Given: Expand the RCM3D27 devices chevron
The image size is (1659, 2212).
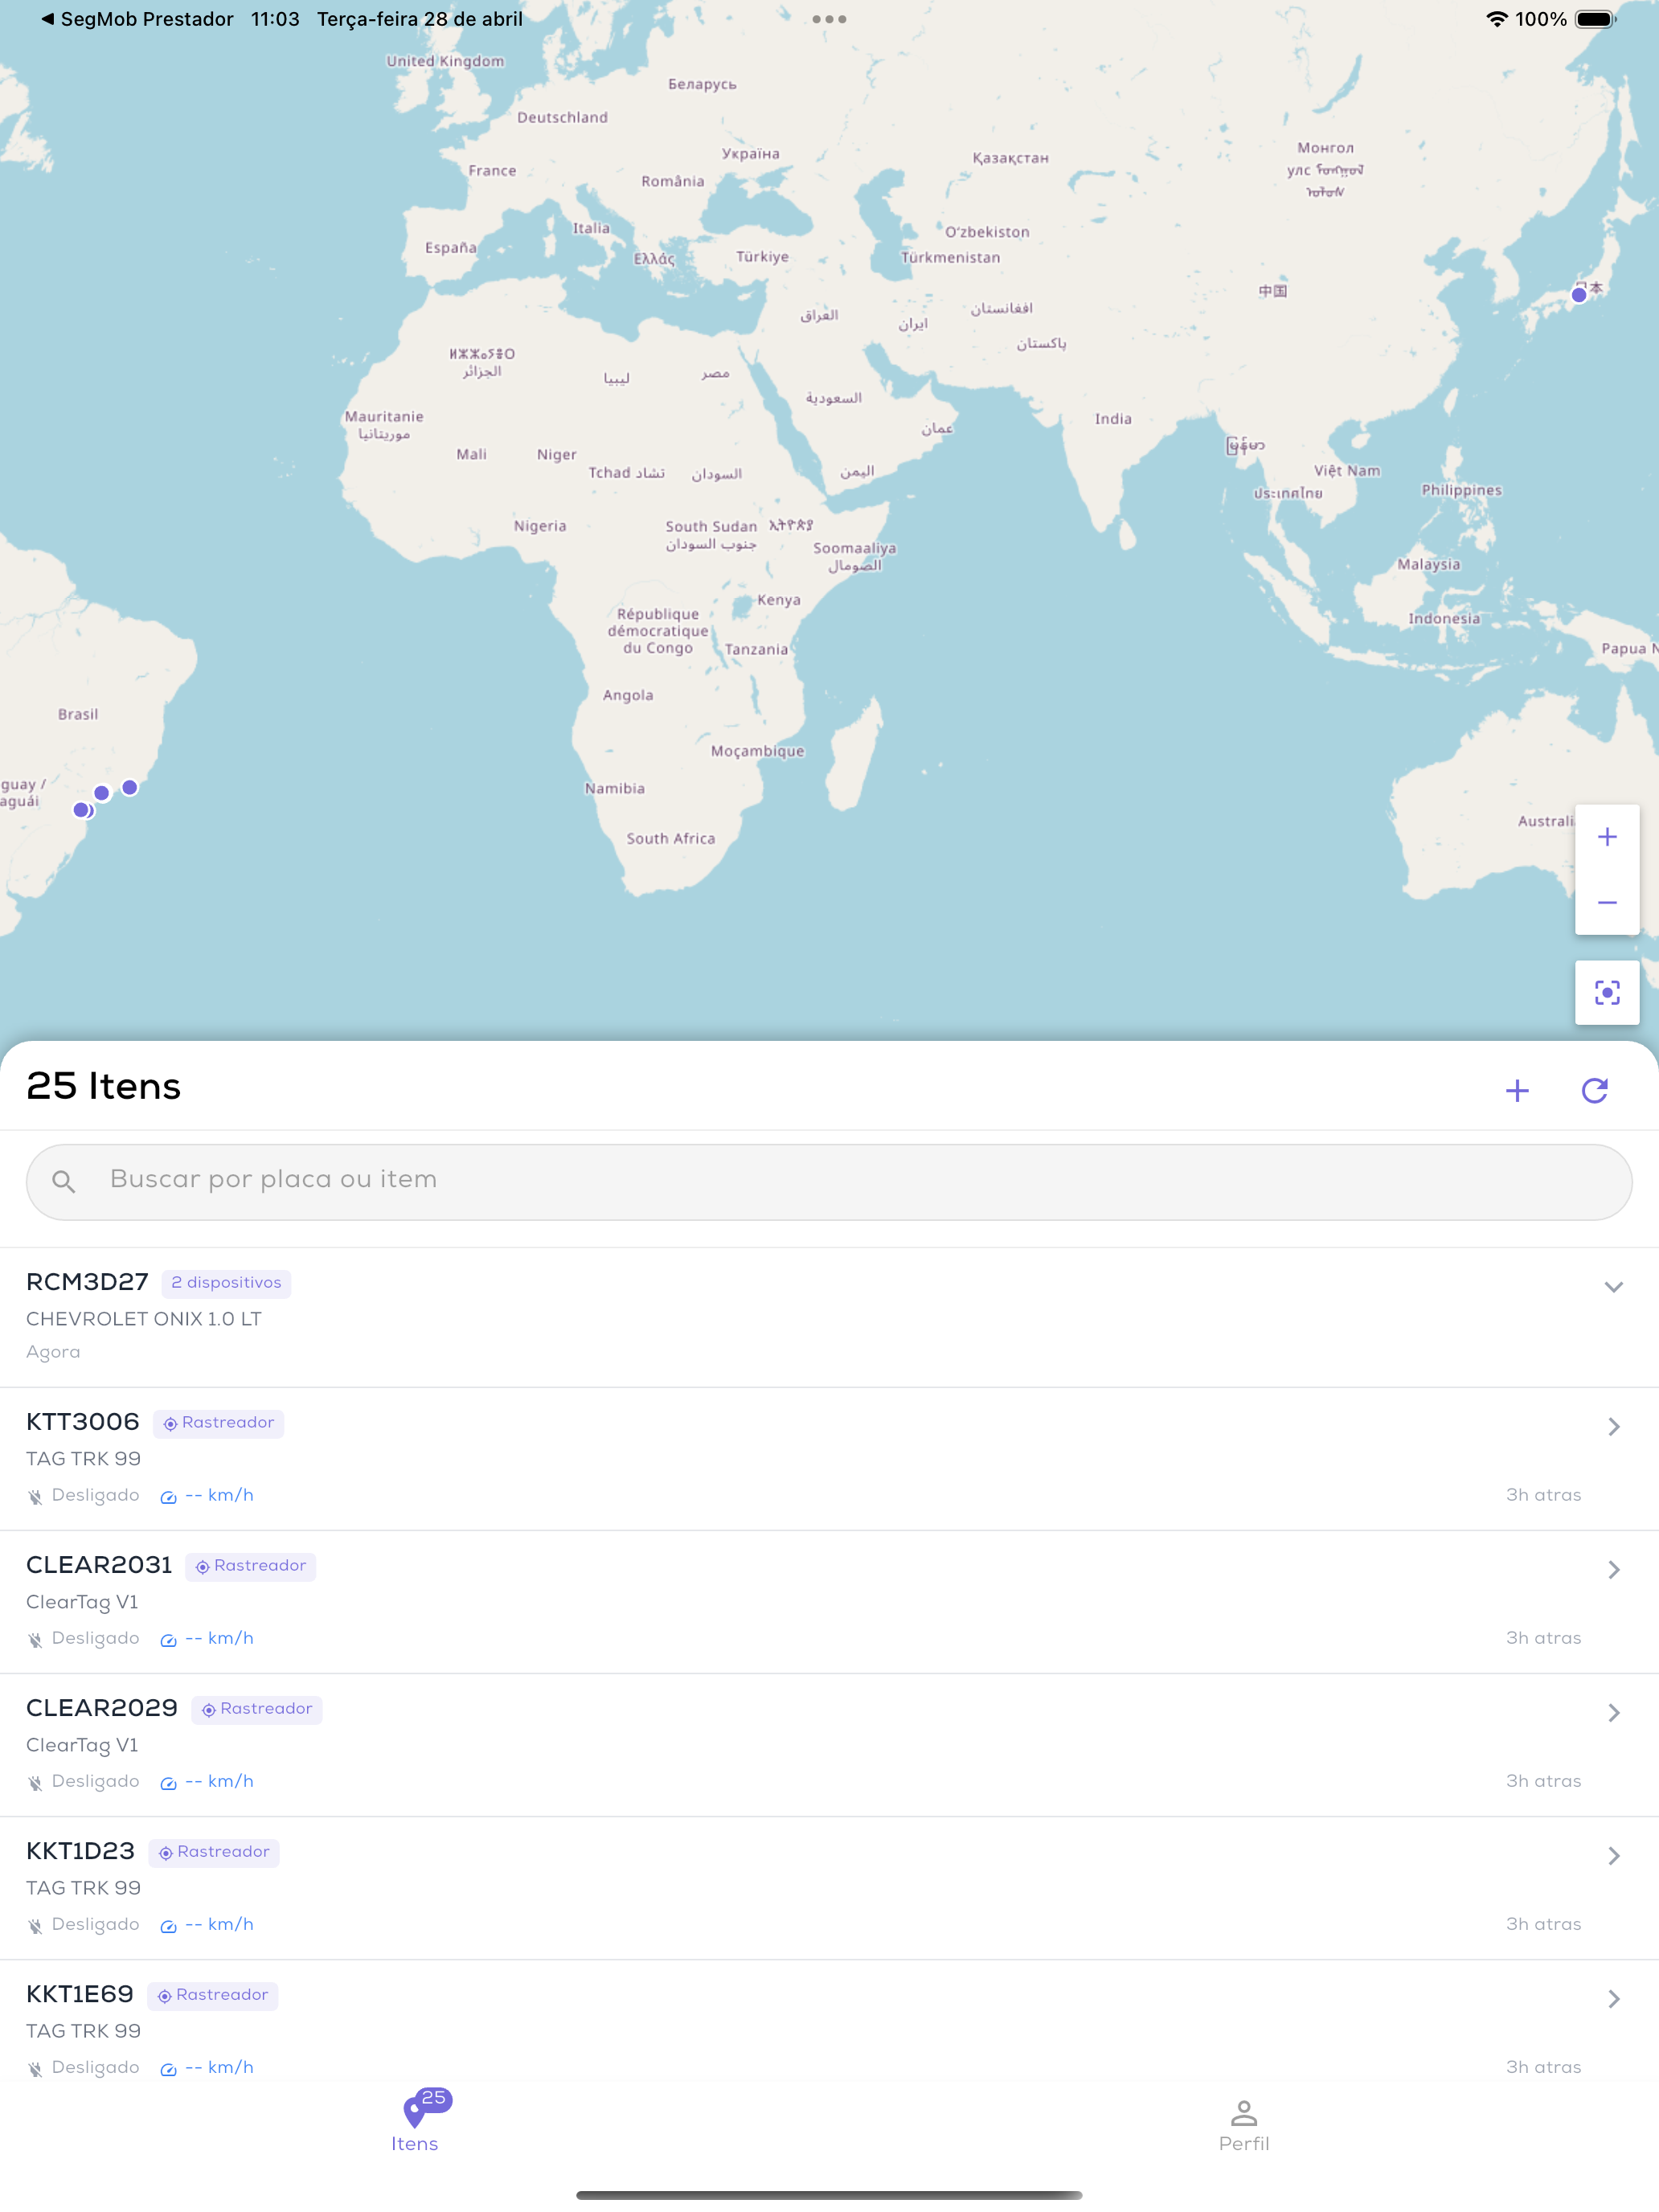Looking at the screenshot, I should (x=1613, y=1287).
